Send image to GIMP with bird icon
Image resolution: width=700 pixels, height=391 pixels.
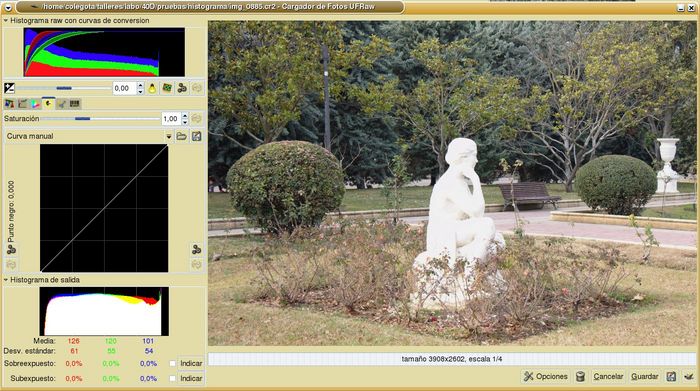pyautogui.click(x=689, y=377)
